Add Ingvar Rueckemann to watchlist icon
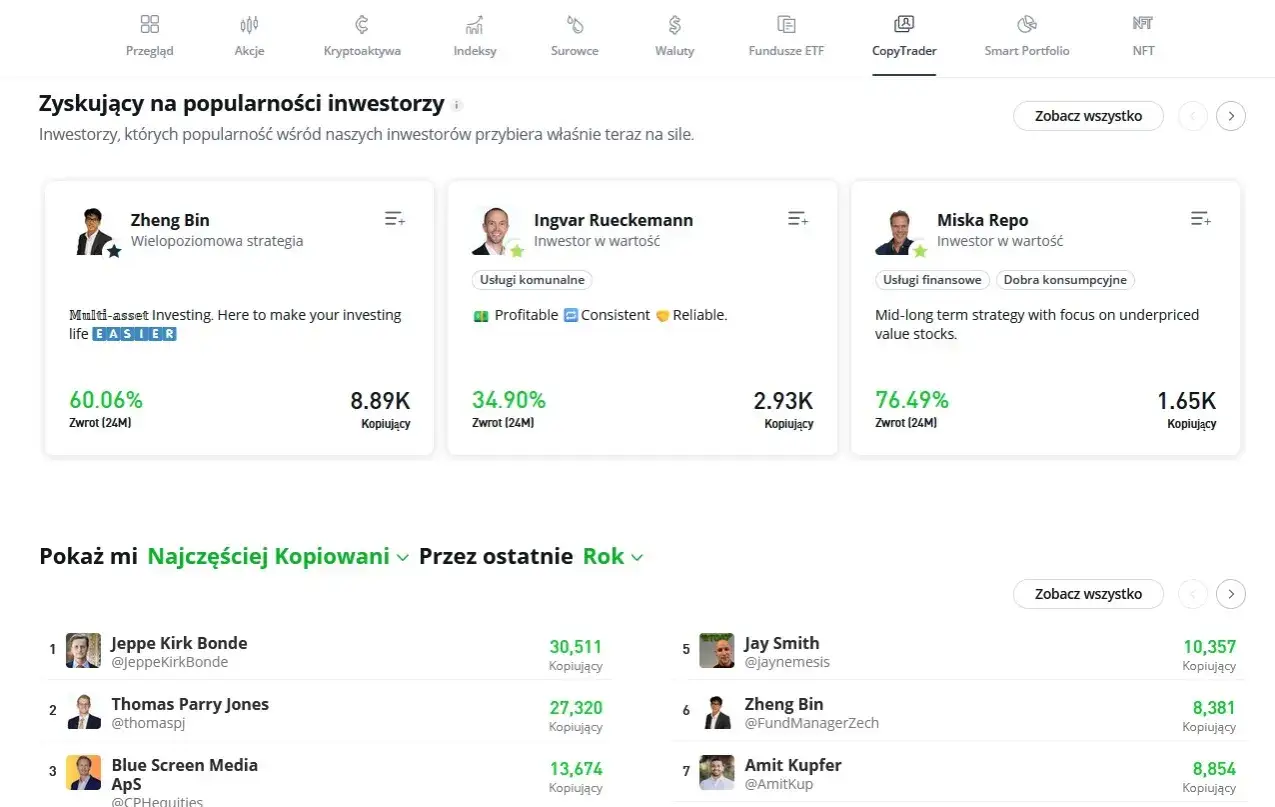Viewport: 1275px width, 807px height. tap(797, 219)
